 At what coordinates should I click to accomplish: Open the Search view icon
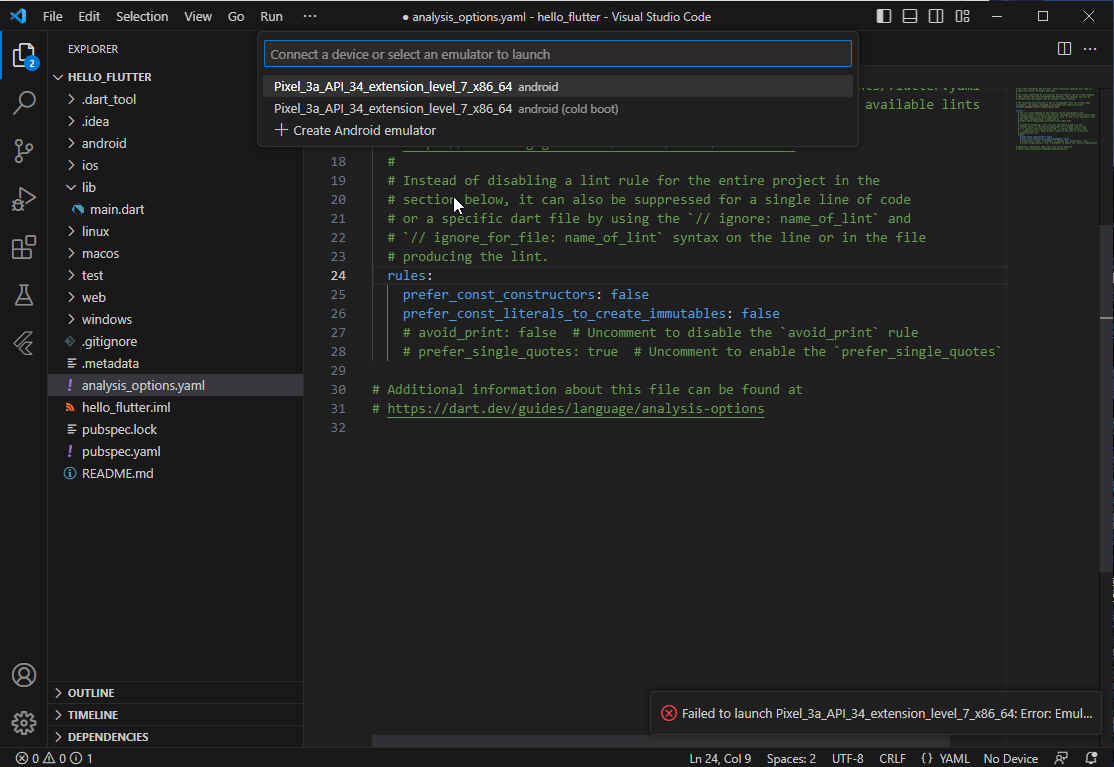point(23,103)
